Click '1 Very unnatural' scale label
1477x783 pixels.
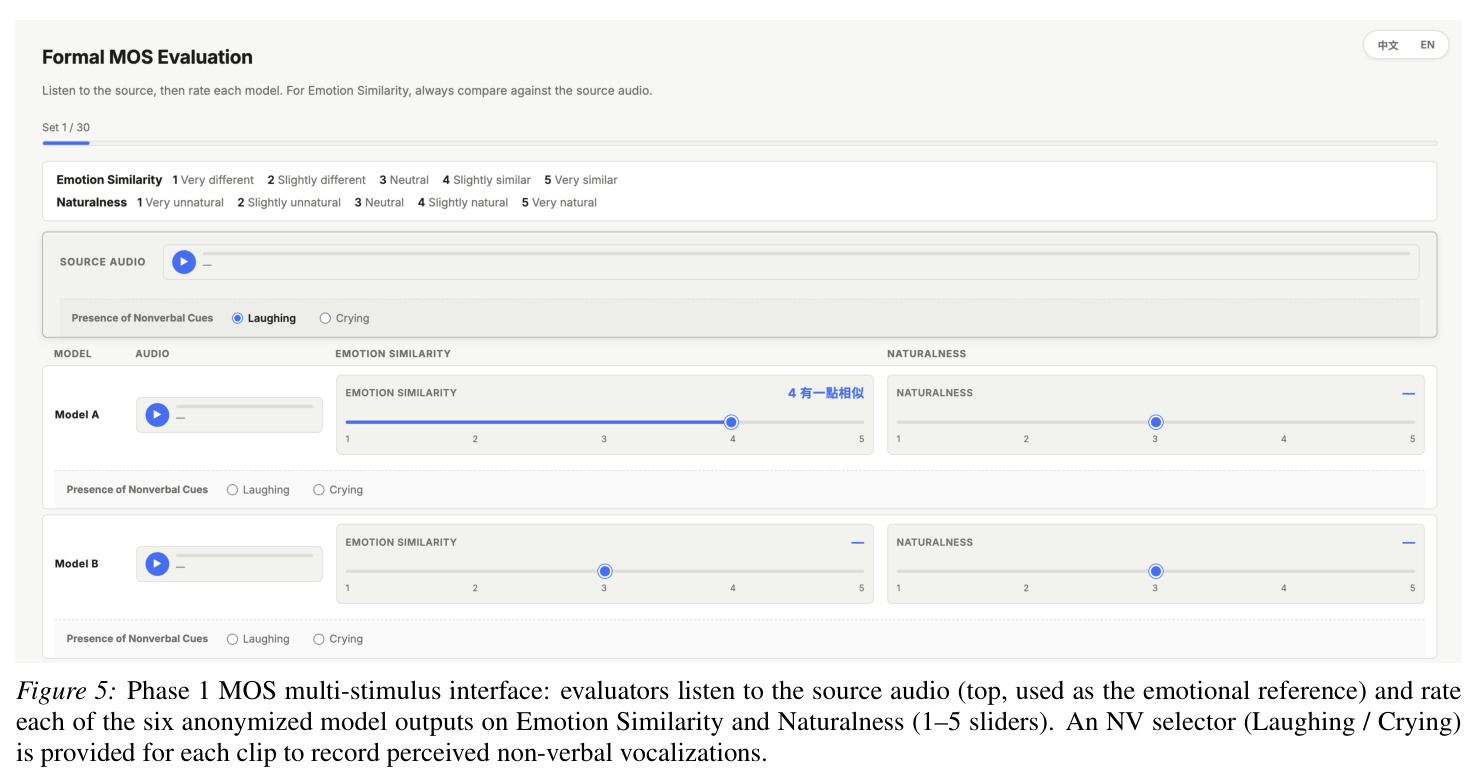click(180, 202)
